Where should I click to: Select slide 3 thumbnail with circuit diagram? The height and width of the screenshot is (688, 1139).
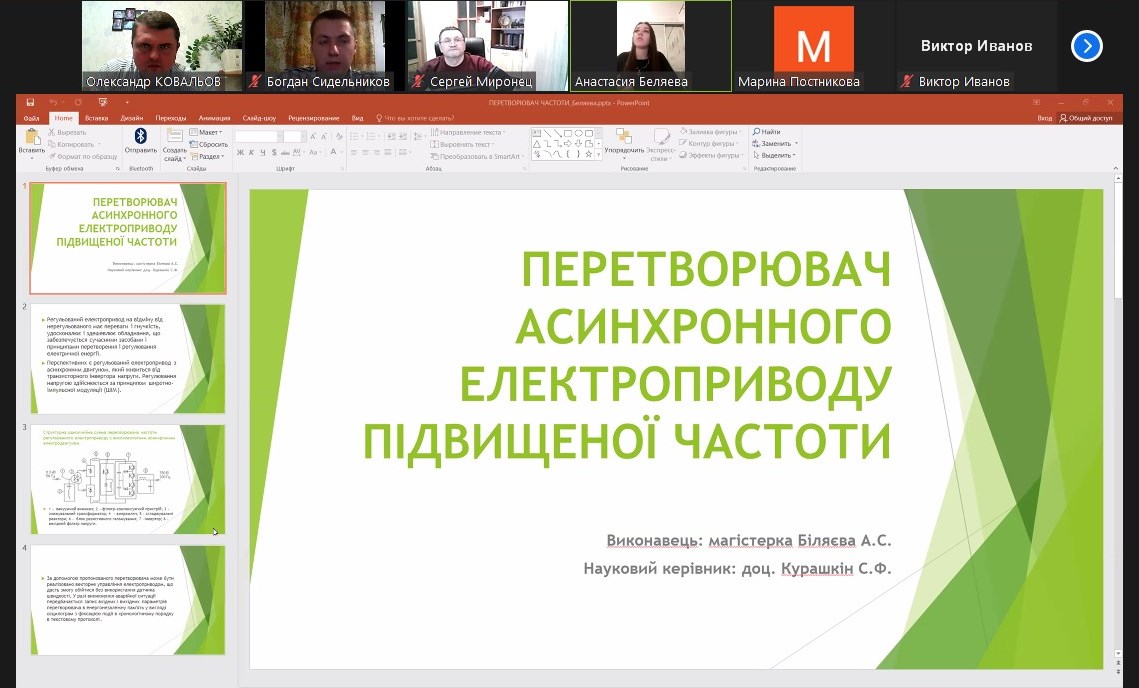click(128, 479)
